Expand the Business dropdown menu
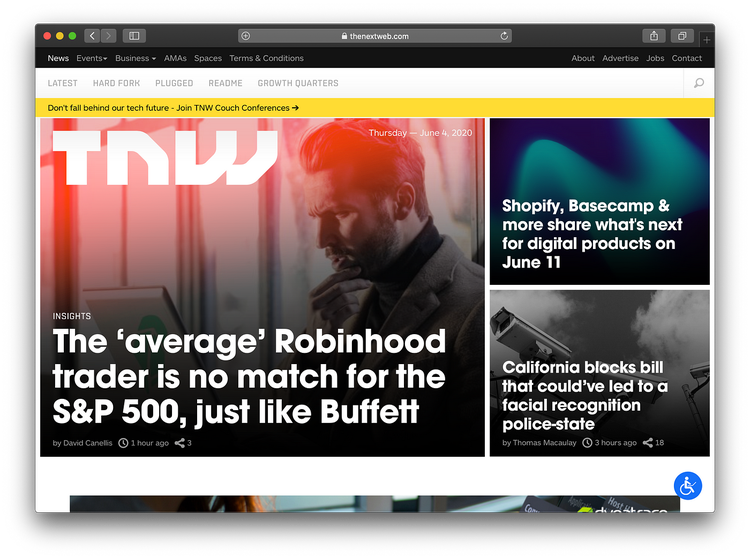Screen dimensions: 750x559 135,58
